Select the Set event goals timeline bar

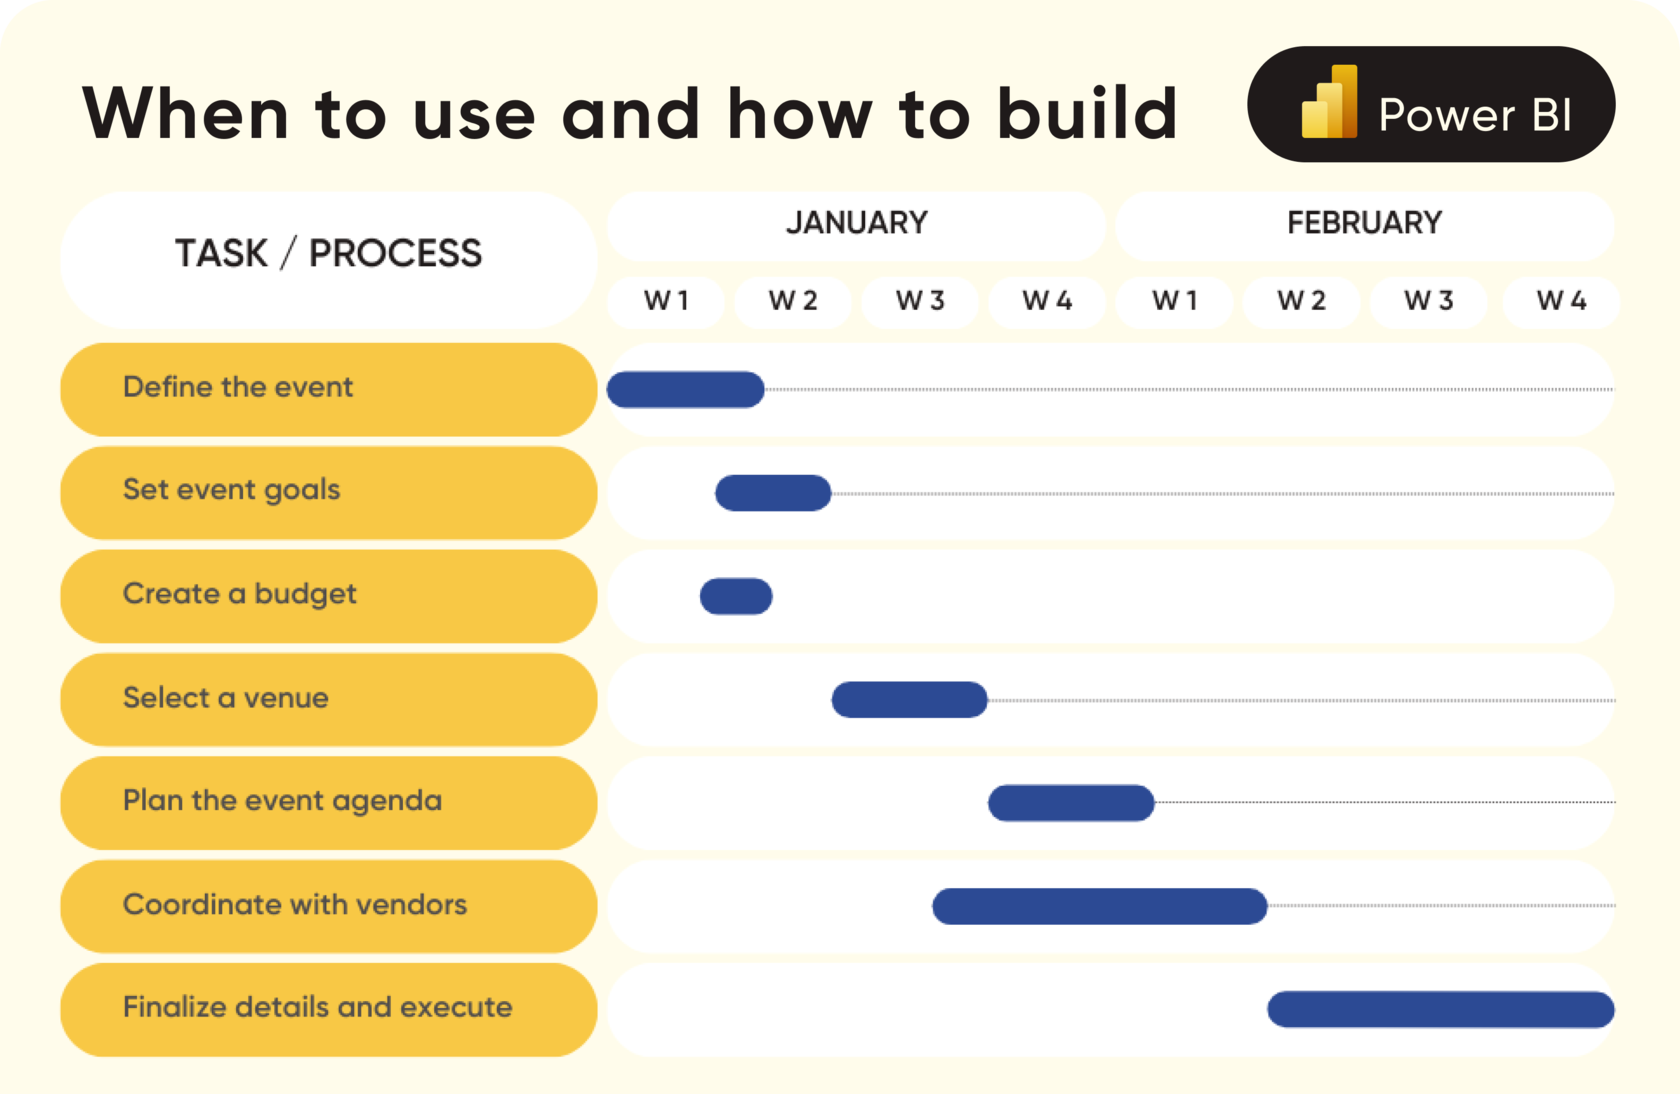pyautogui.click(x=773, y=493)
